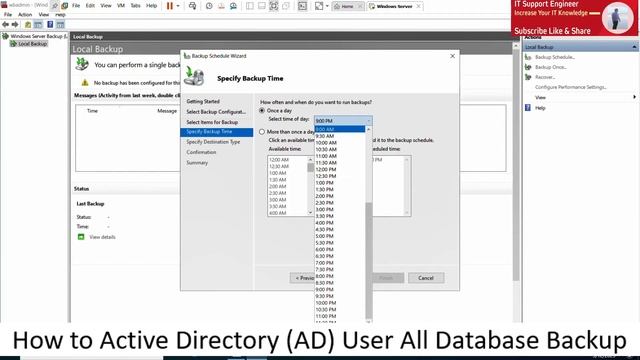Click the MMC Forward arrow
Image resolution: width=640 pixels, height=360 pixels.
(x=15, y=24)
